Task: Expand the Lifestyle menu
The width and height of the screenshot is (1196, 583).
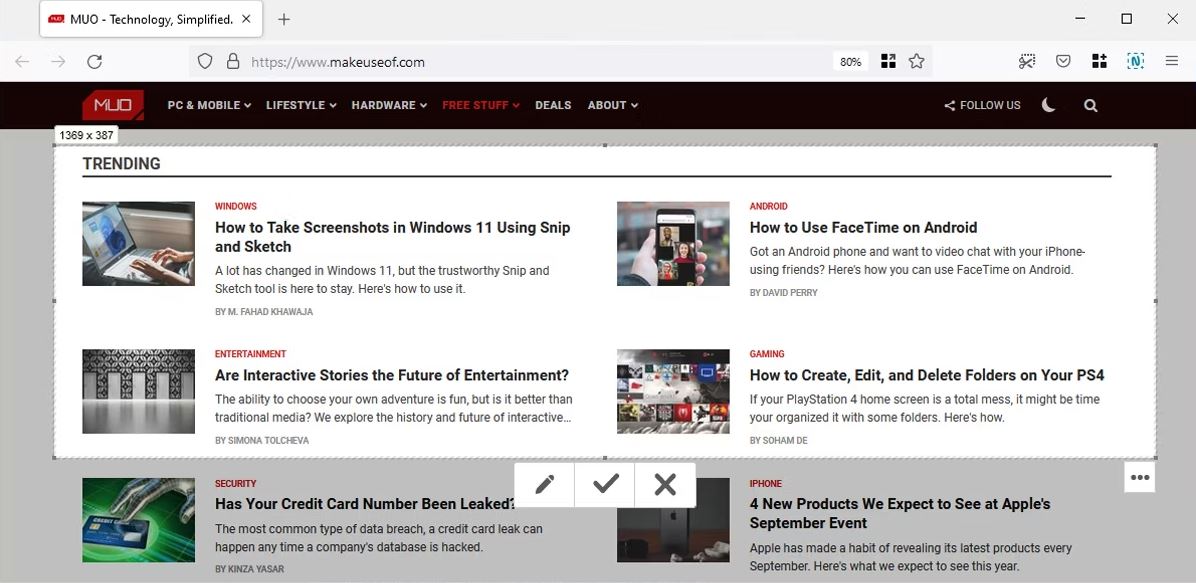Action: (301, 105)
